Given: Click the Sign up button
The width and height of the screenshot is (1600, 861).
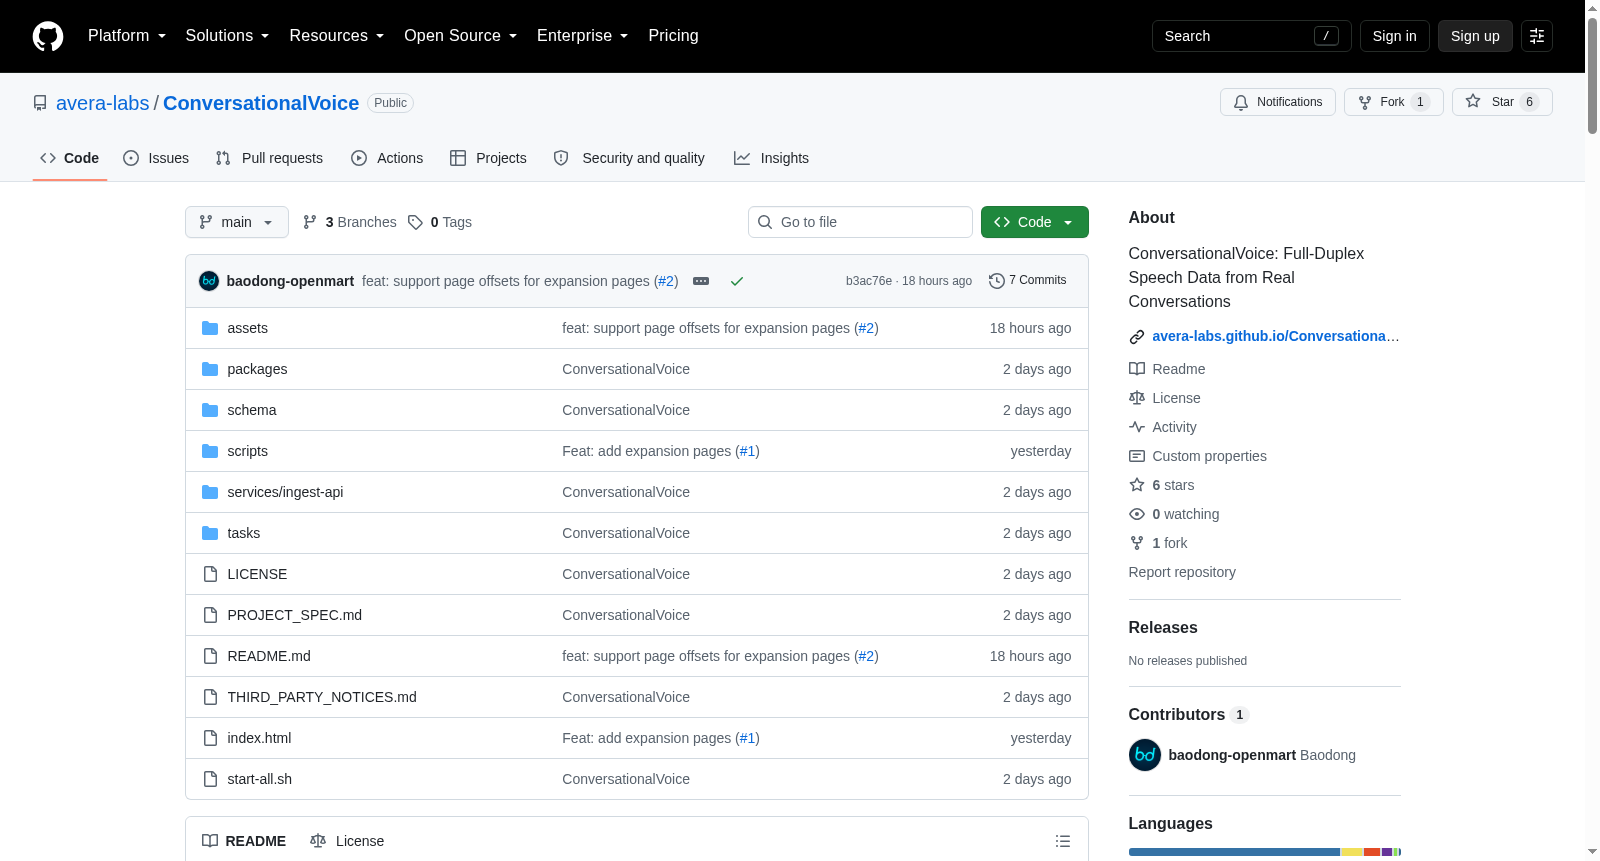Looking at the screenshot, I should 1475,36.
